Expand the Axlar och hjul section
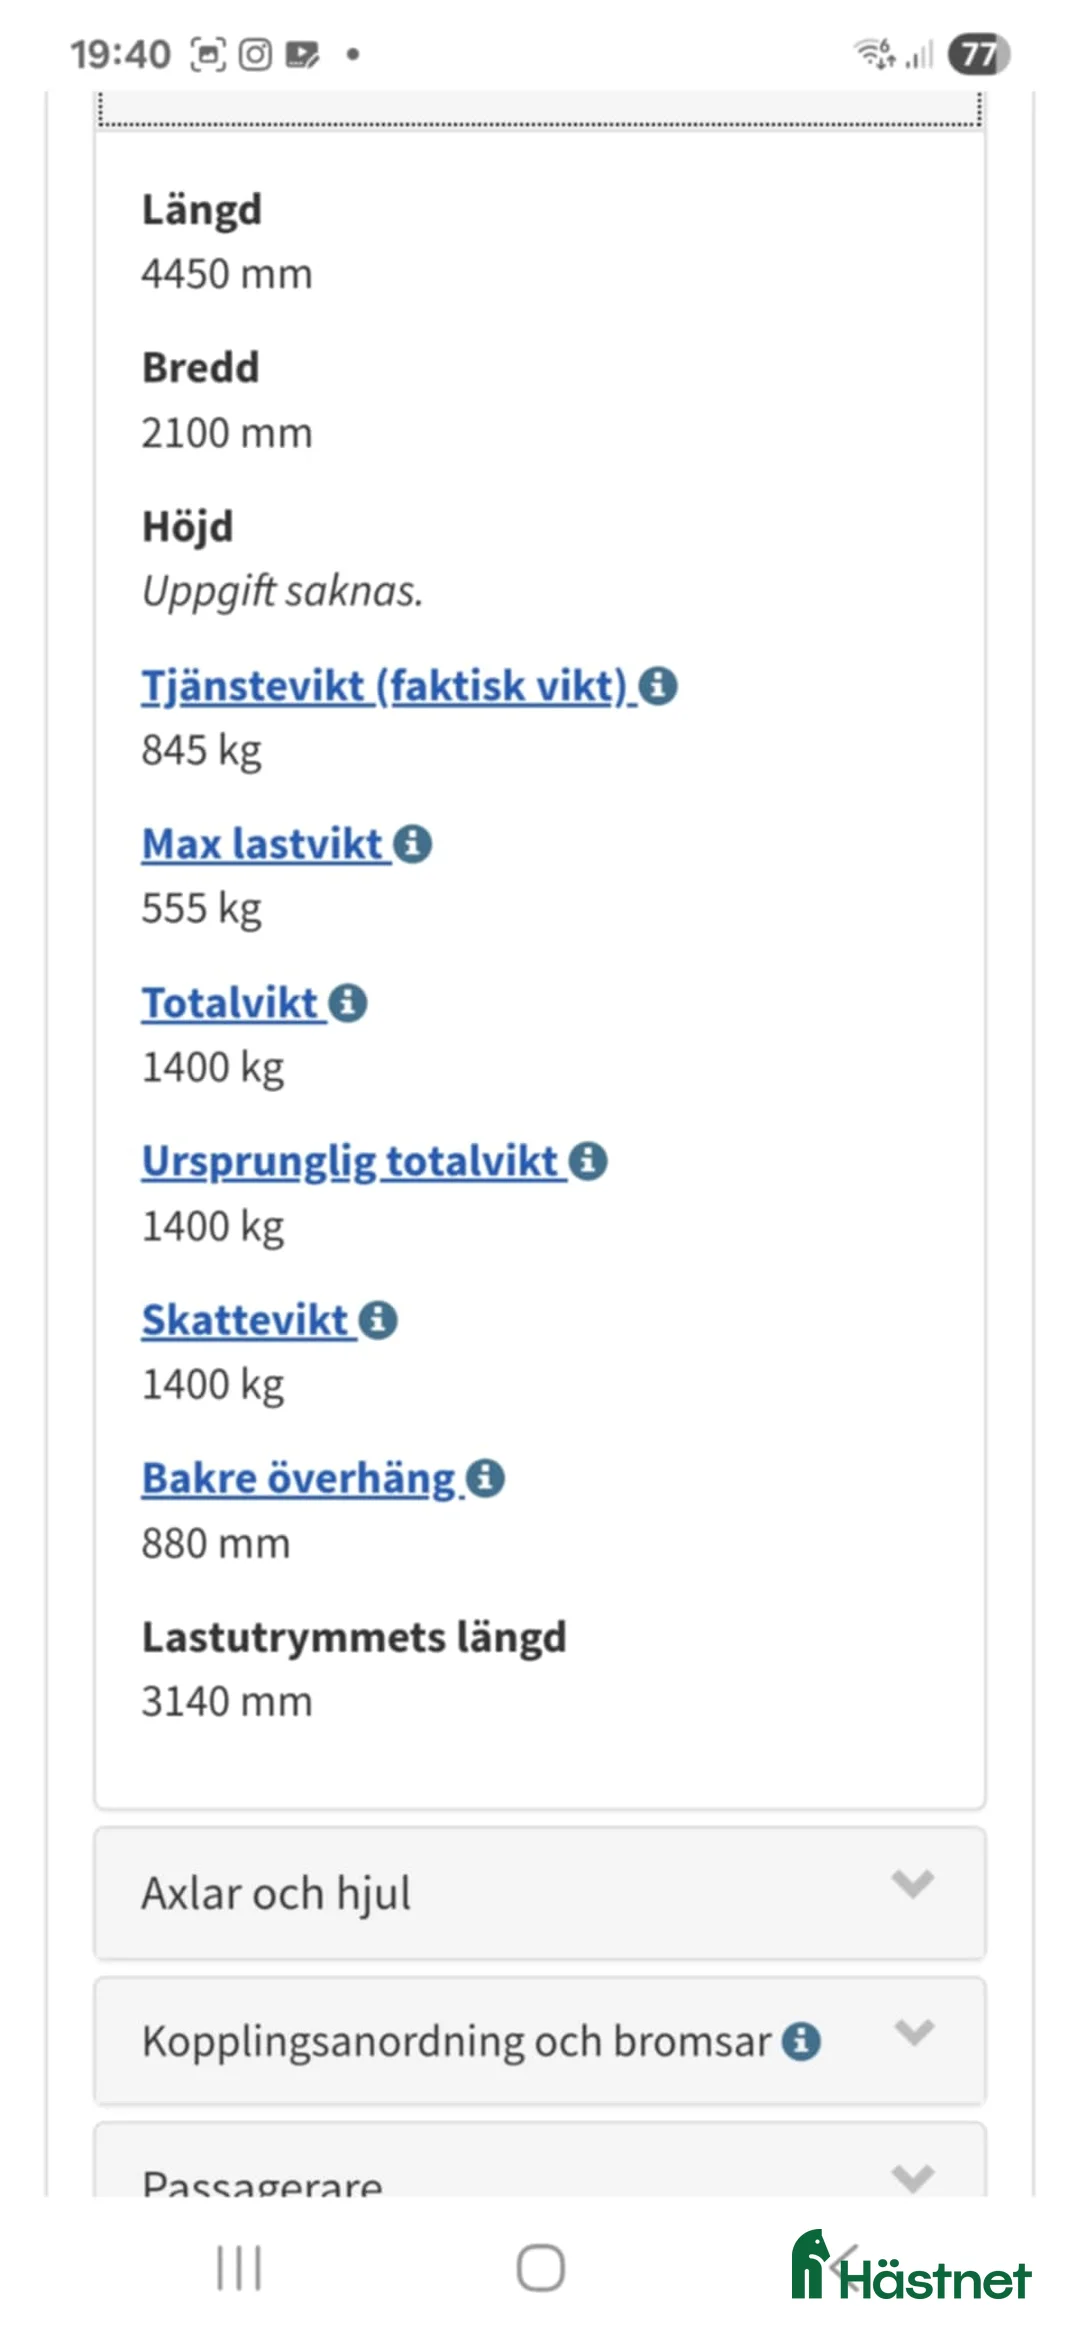 pos(540,1893)
